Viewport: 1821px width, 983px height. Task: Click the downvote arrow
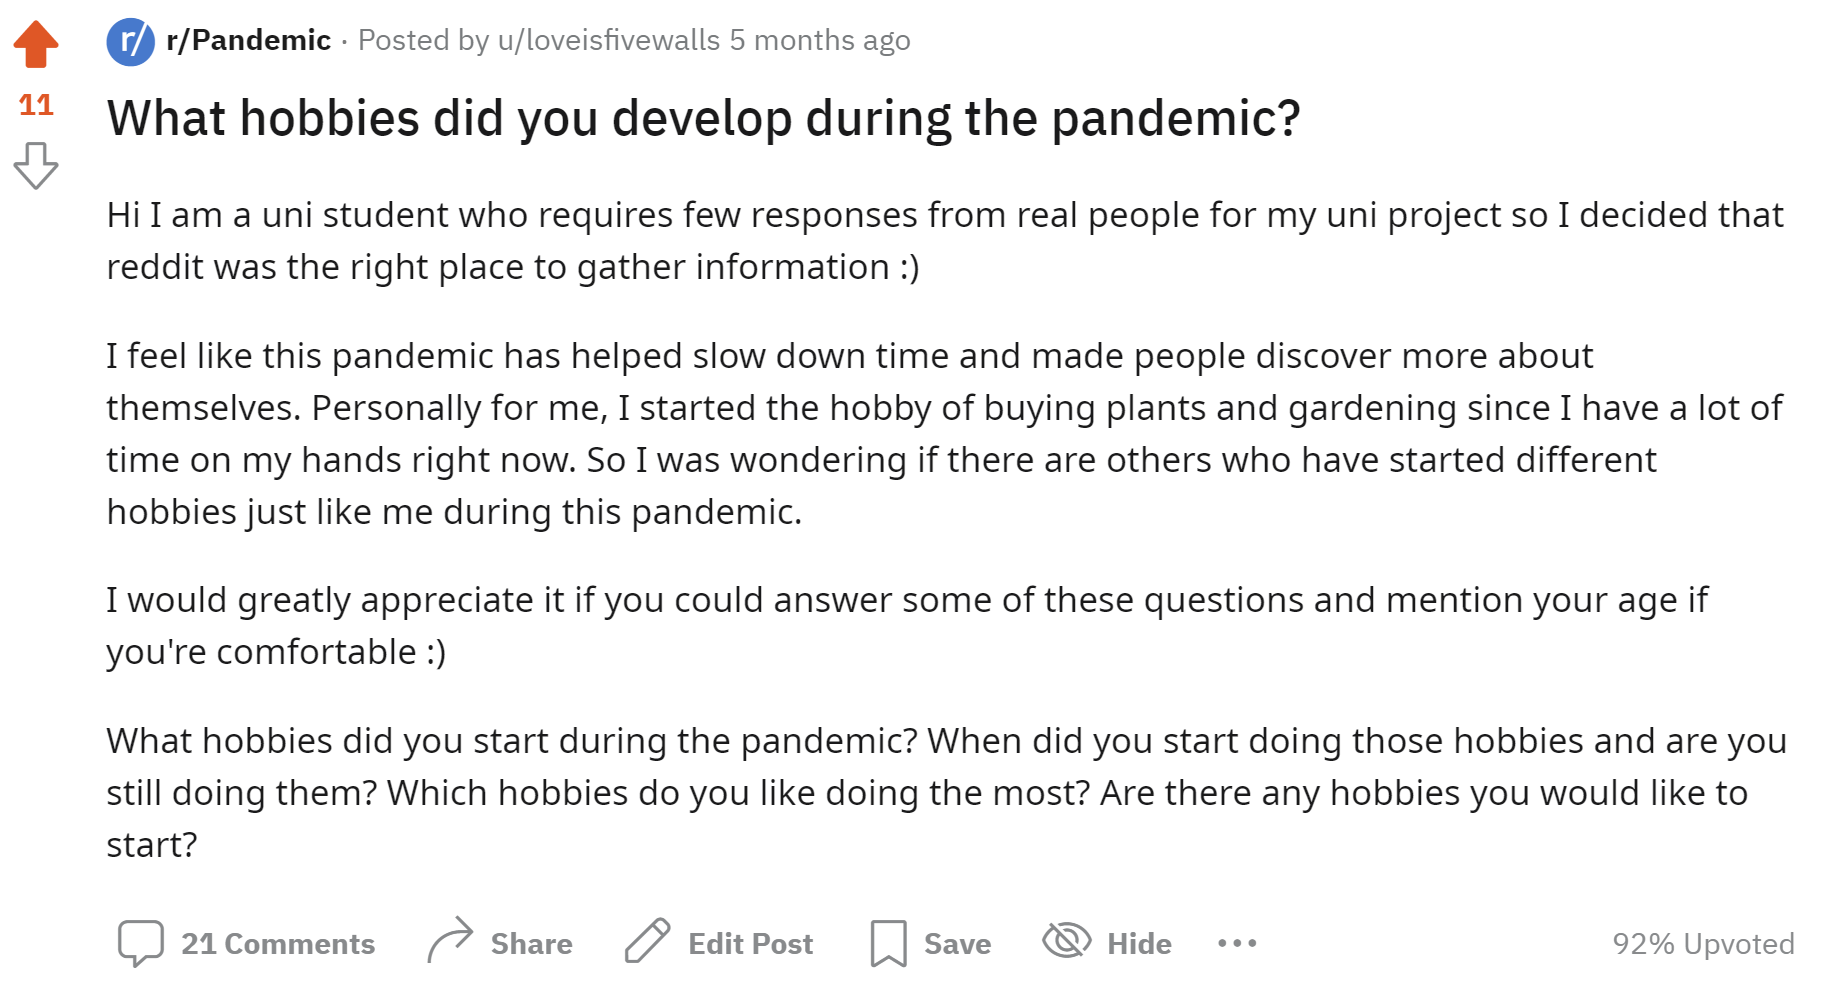click(x=36, y=165)
